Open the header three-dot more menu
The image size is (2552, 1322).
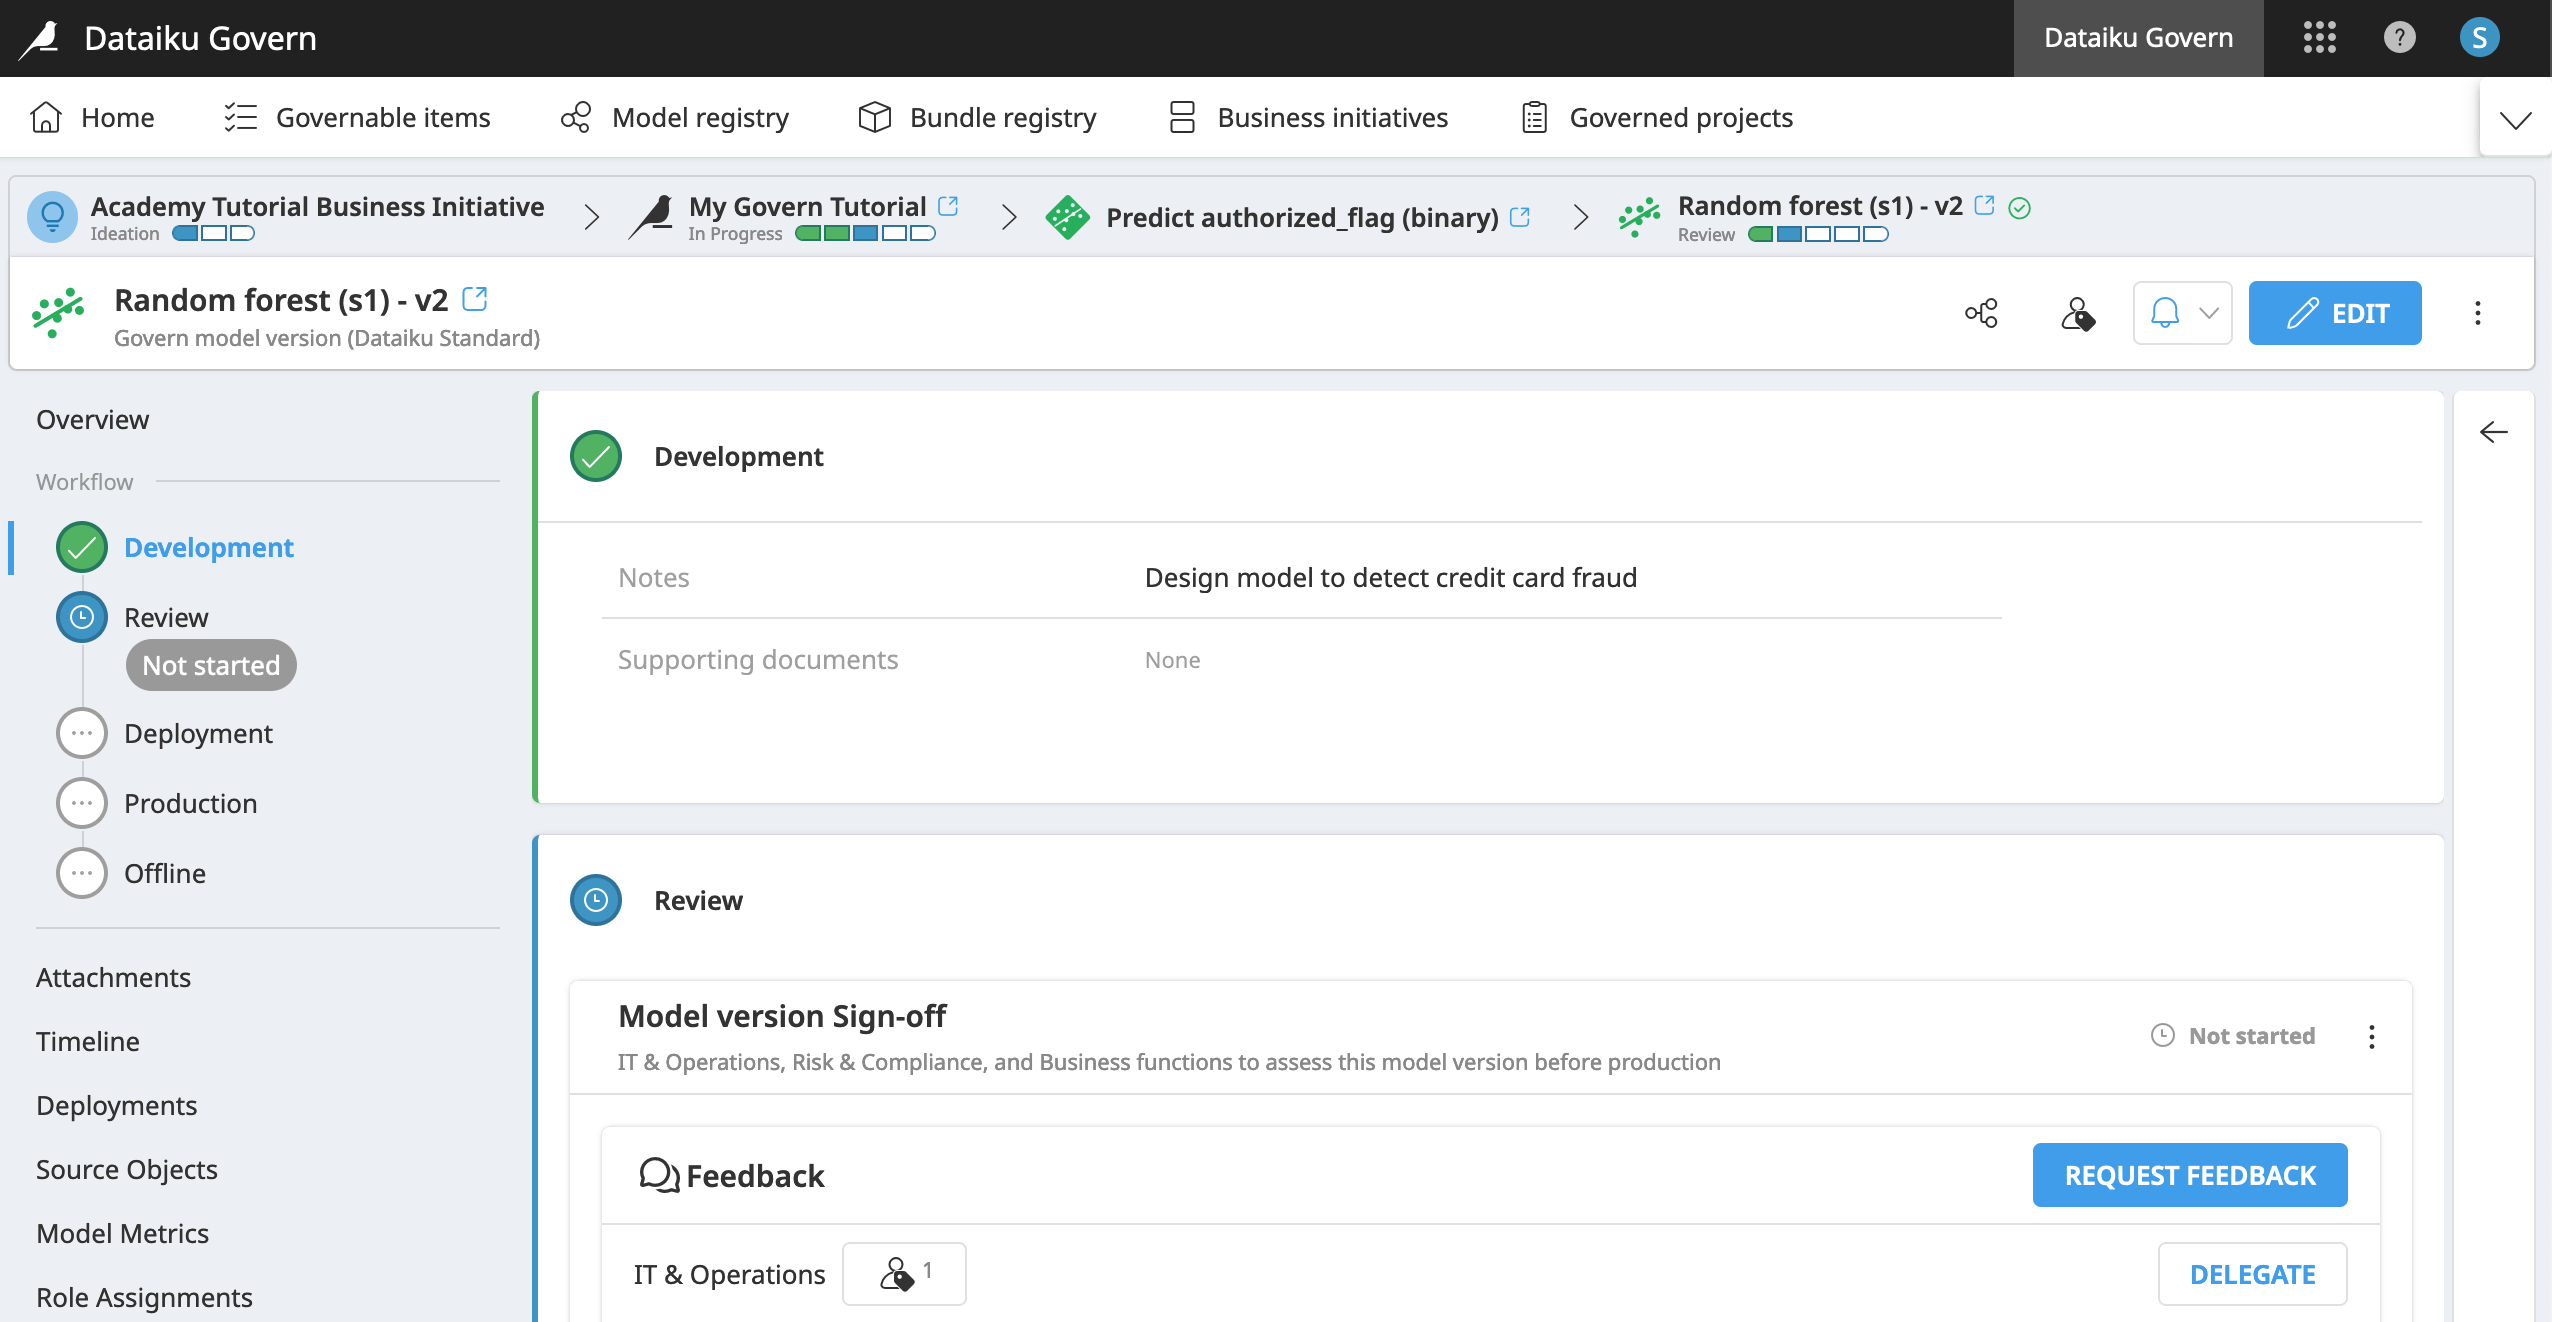[2478, 313]
